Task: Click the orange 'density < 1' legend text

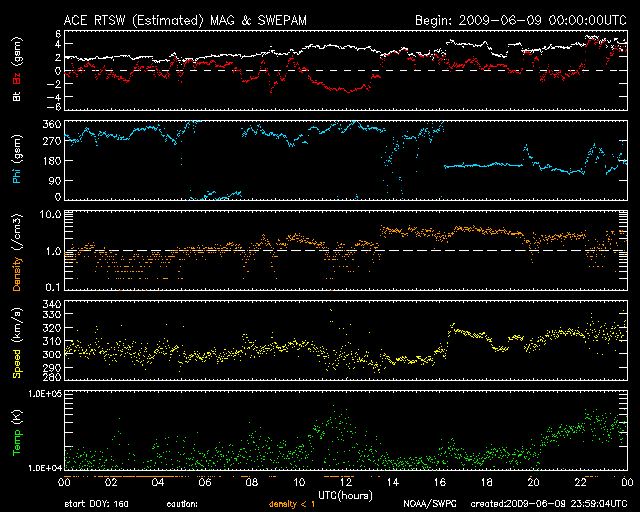Action: point(292,504)
